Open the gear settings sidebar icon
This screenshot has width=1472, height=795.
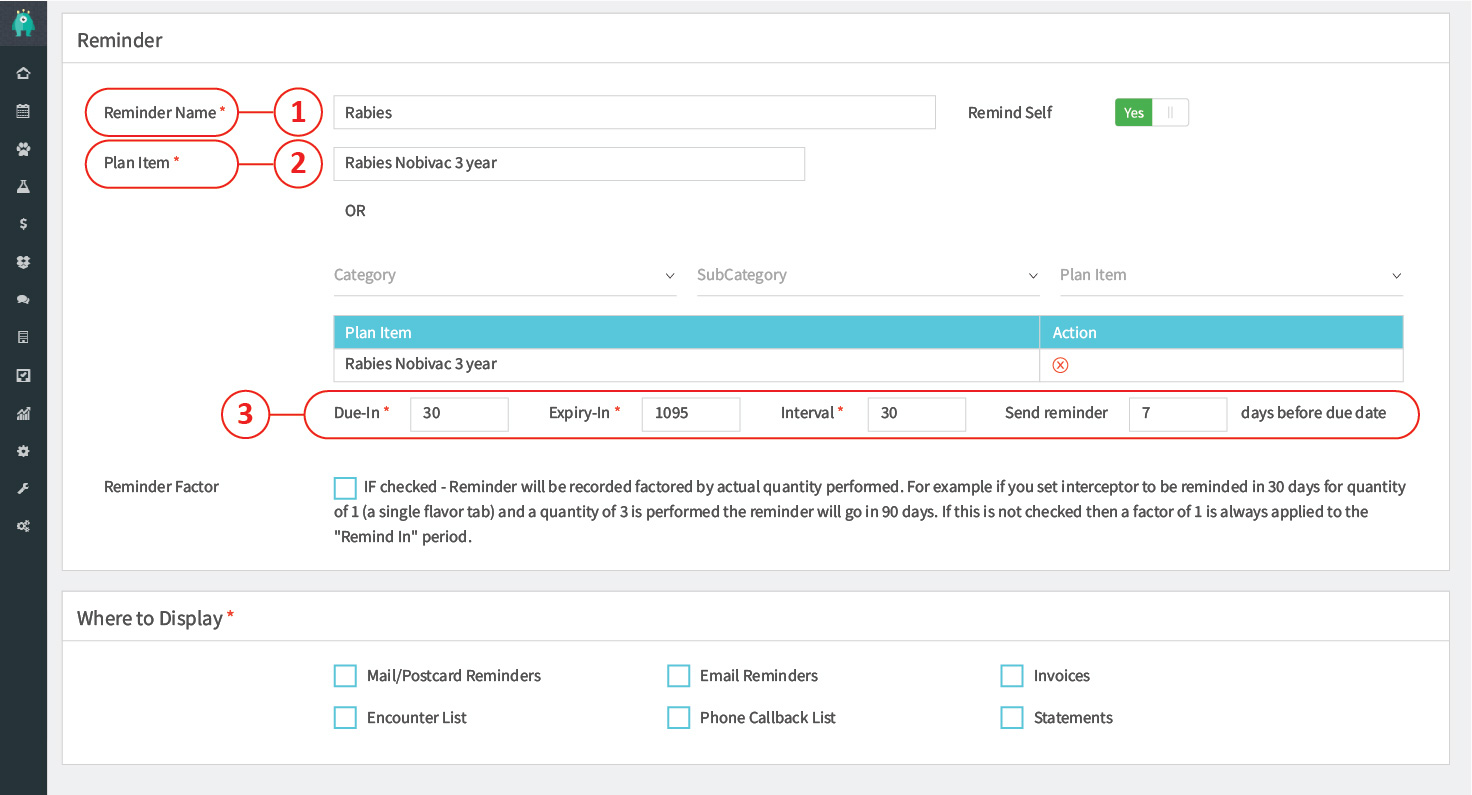pos(23,451)
